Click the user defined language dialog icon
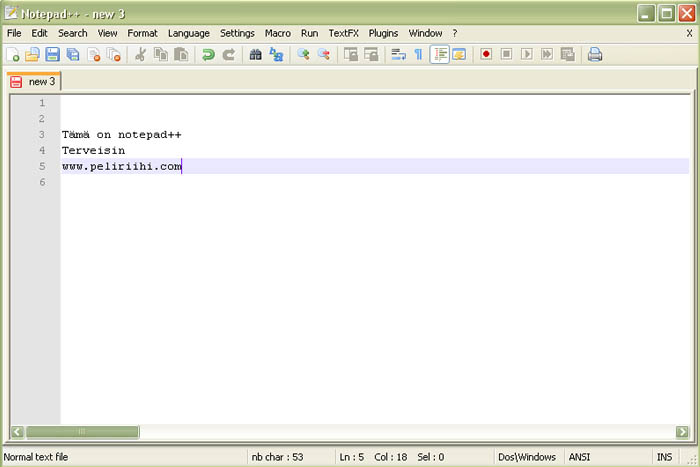The width and height of the screenshot is (700, 467). click(459, 54)
